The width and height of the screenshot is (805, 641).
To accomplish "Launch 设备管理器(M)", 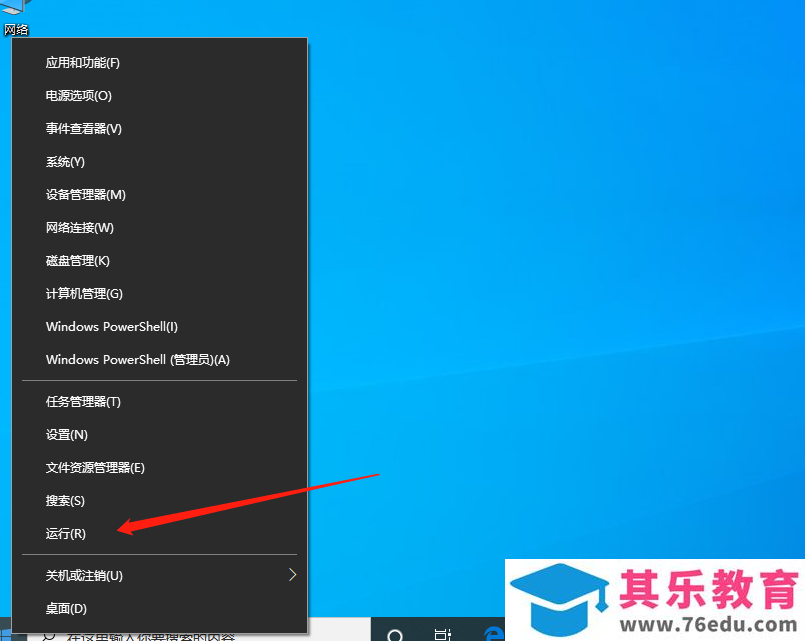I will pyautogui.click(x=160, y=195).
